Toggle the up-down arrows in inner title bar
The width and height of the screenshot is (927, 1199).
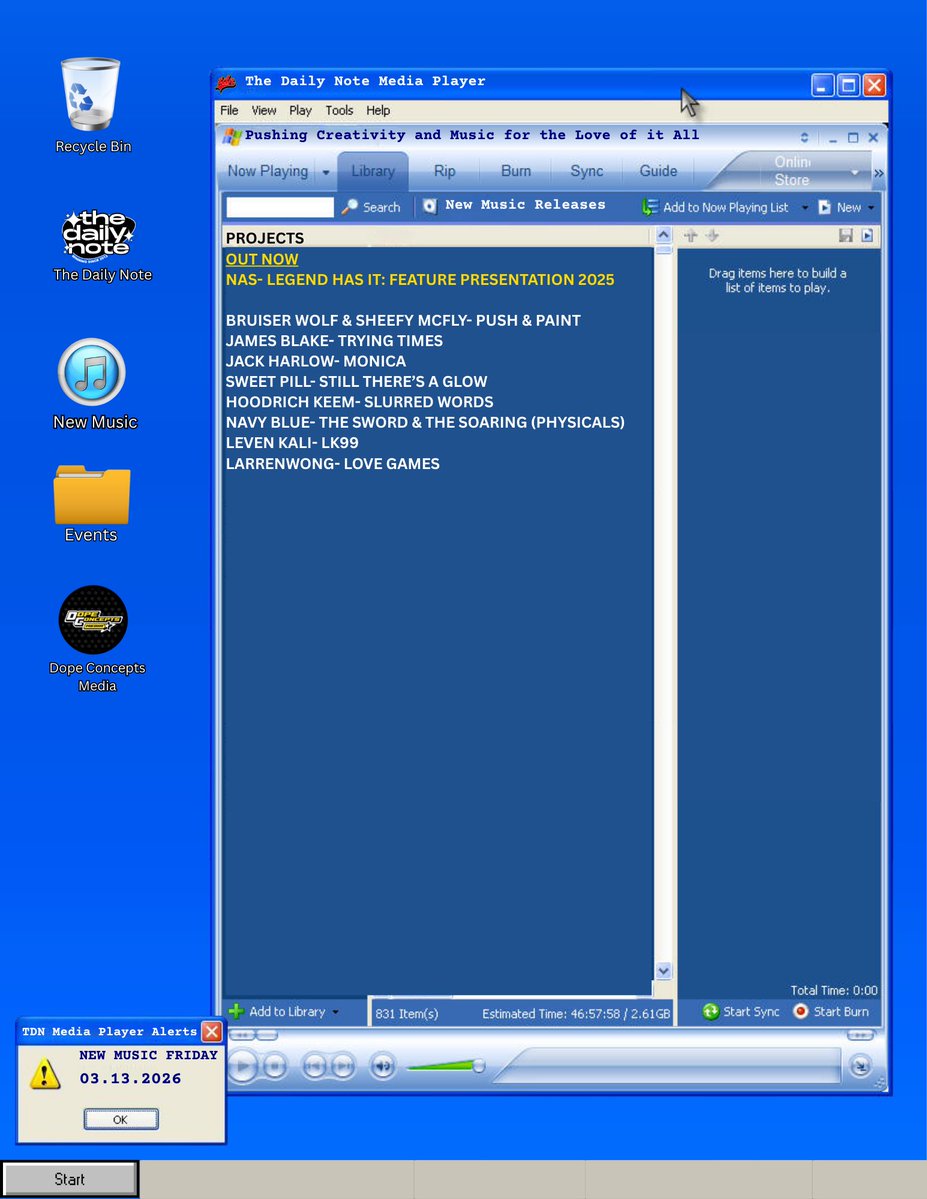[804, 138]
